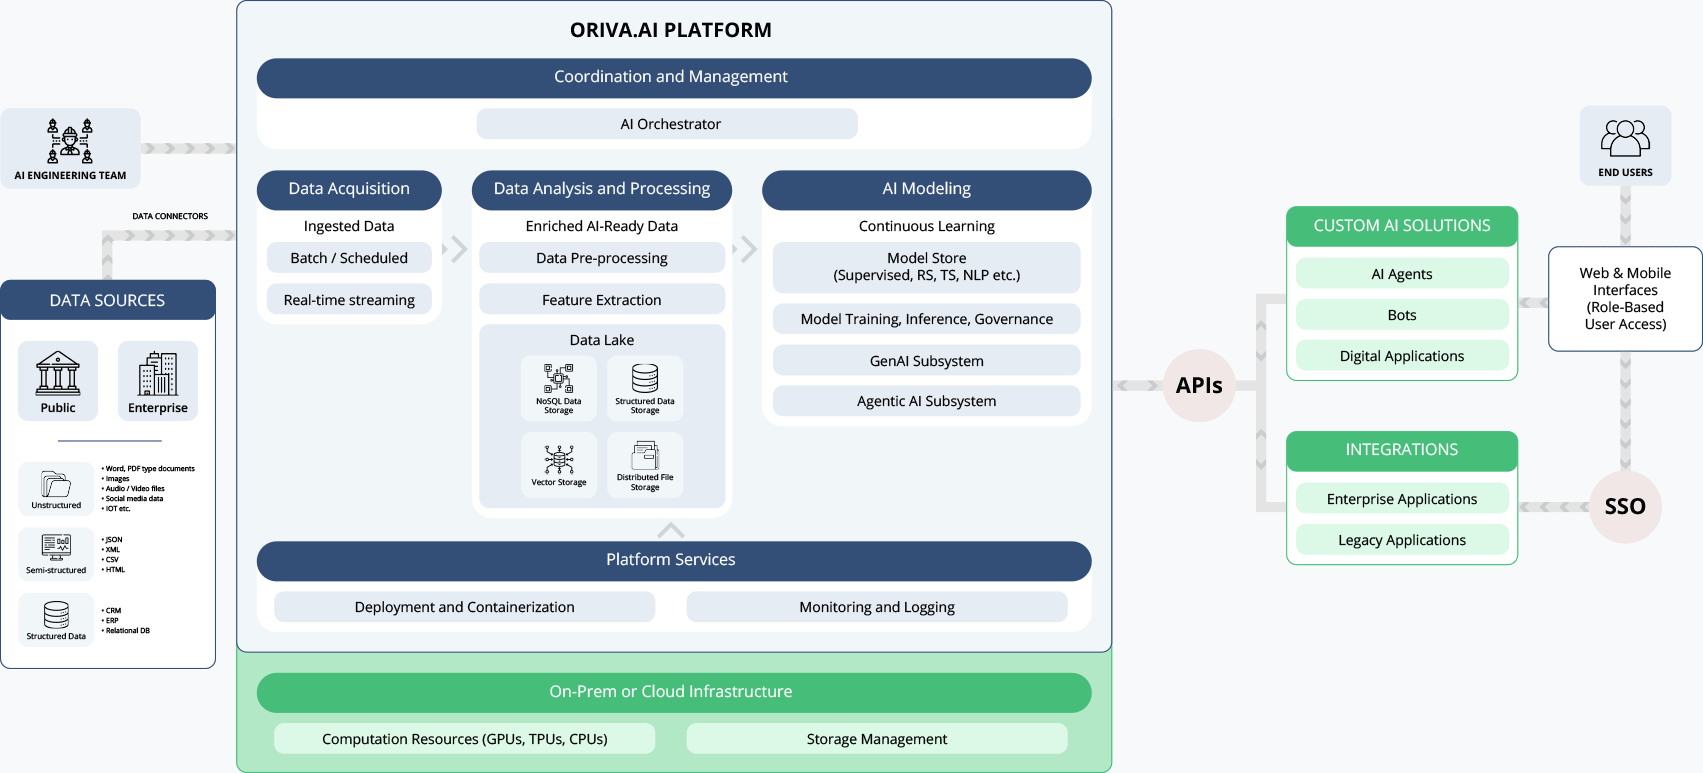1703x773 pixels.
Task: Click the Web & Mobile Interfaces box
Action: (x=1625, y=299)
